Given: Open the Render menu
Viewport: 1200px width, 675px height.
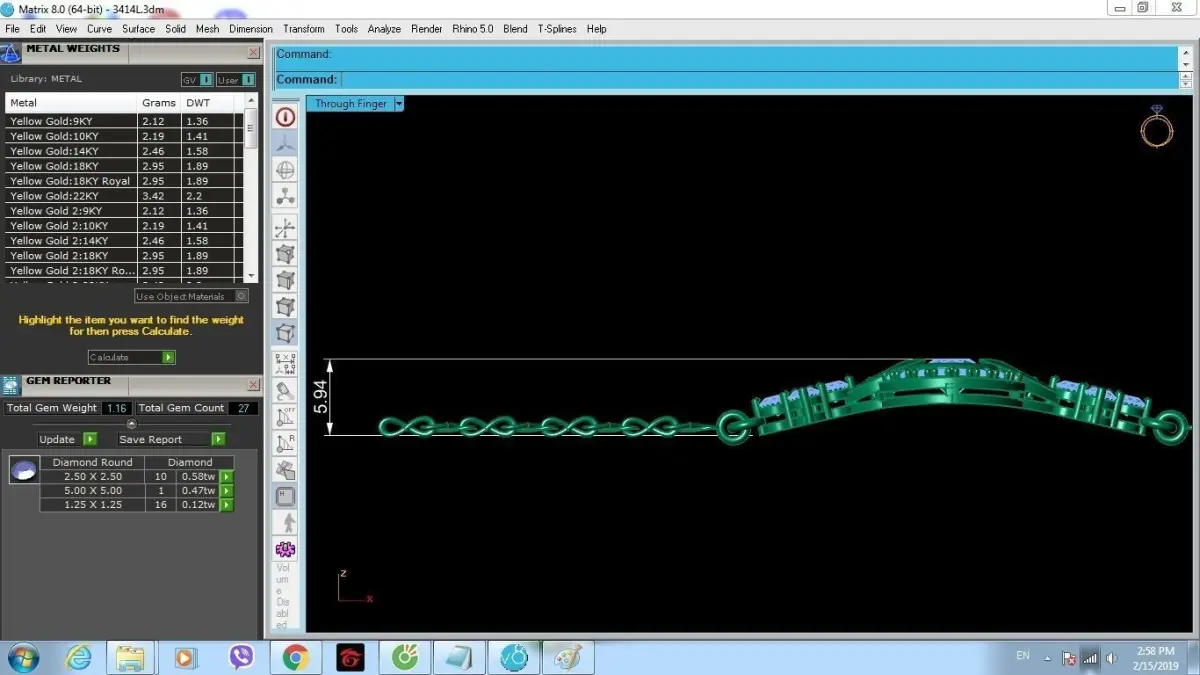Looking at the screenshot, I should pyautogui.click(x=427, y=29).
